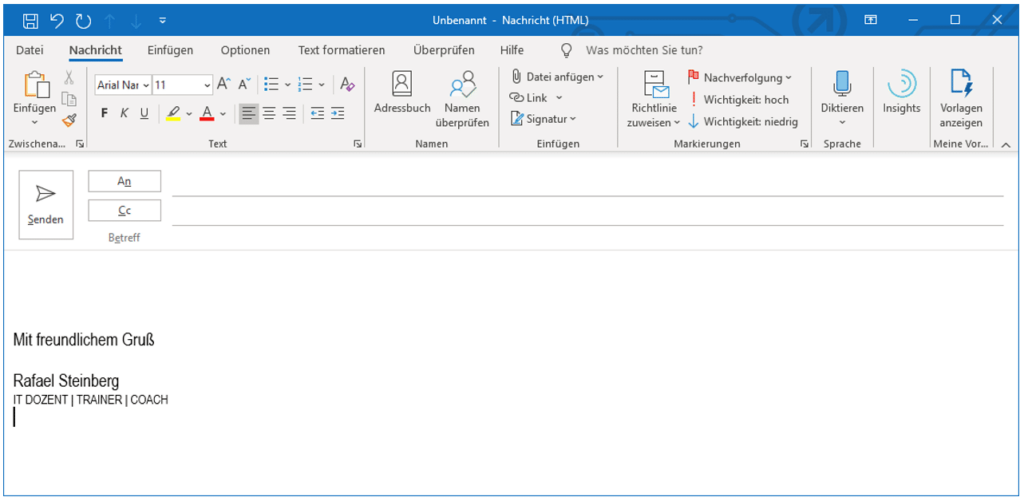The image size is (1024, 501).
Task: Open the font color dropdown arrow
Action: coord(223,114)
